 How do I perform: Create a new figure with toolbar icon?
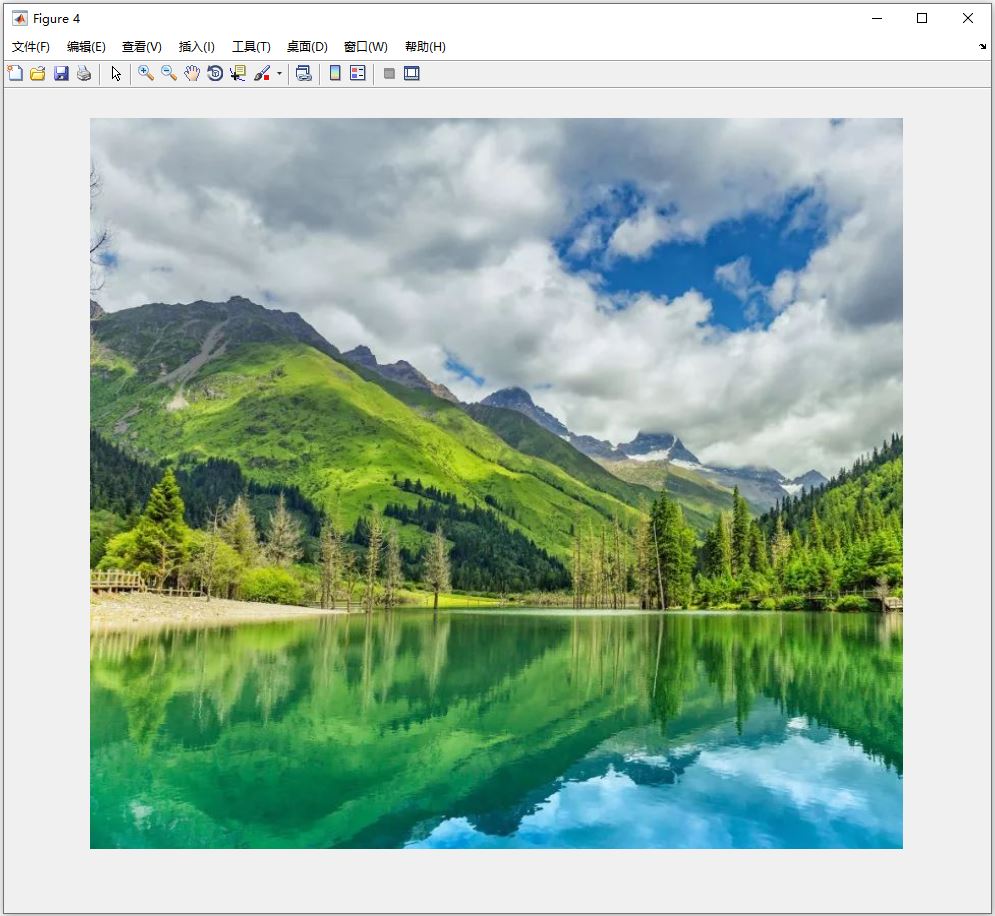pos(15,74)
